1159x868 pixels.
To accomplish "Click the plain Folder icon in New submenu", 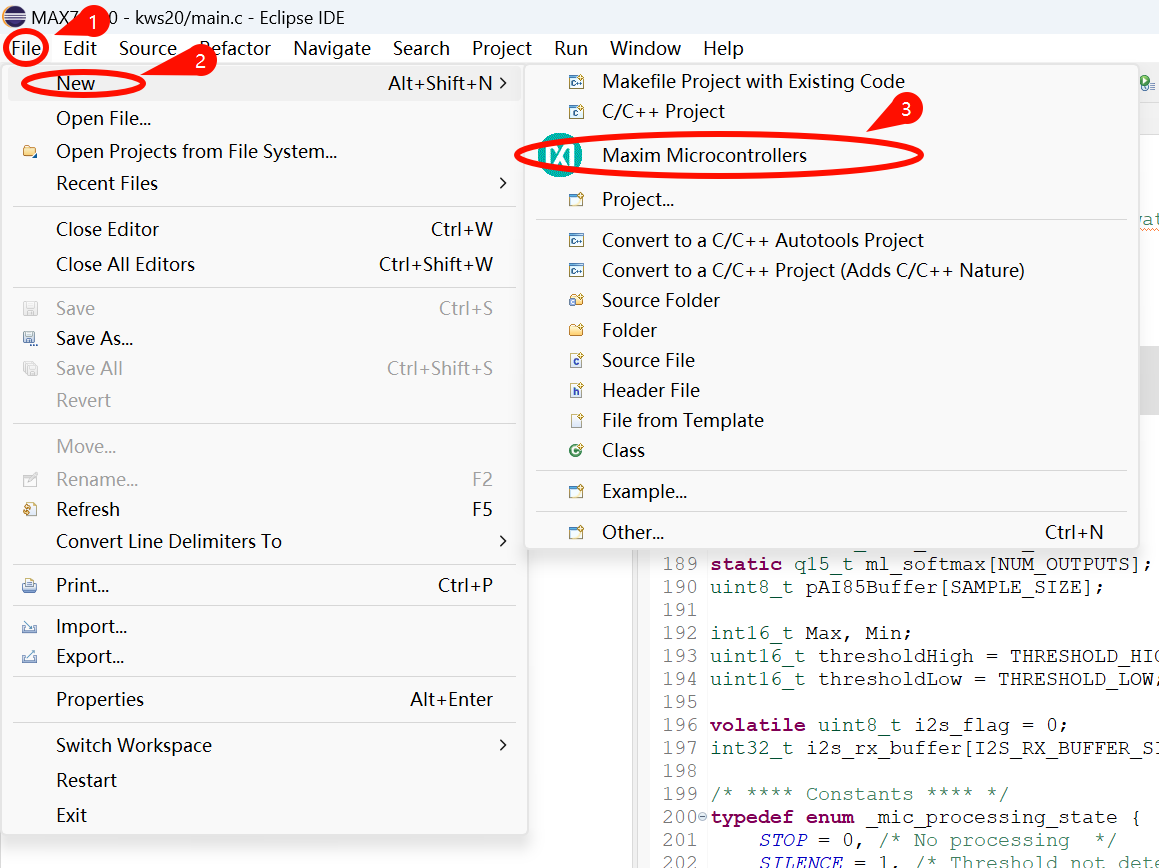I will point(576,330).
